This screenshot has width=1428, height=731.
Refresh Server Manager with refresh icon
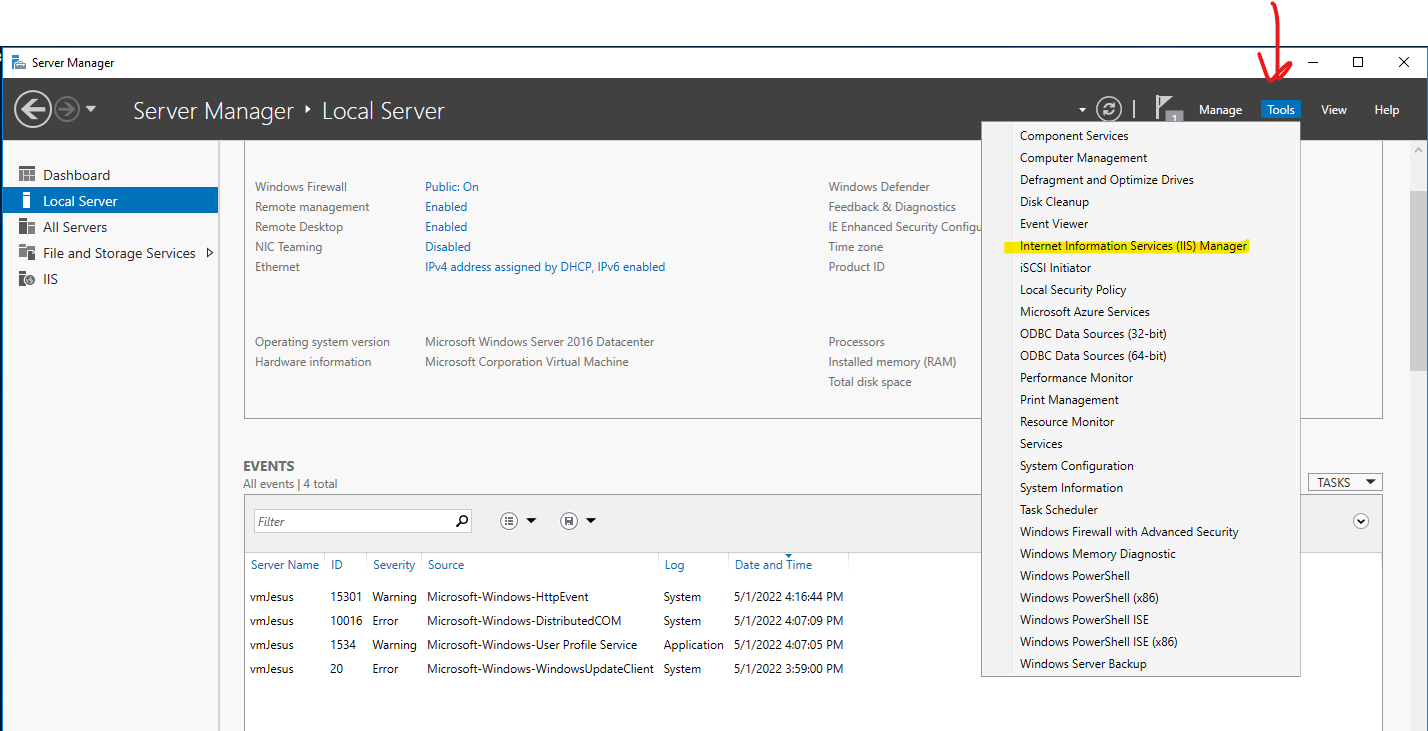pyautogui.click(x=1108, y=109)
